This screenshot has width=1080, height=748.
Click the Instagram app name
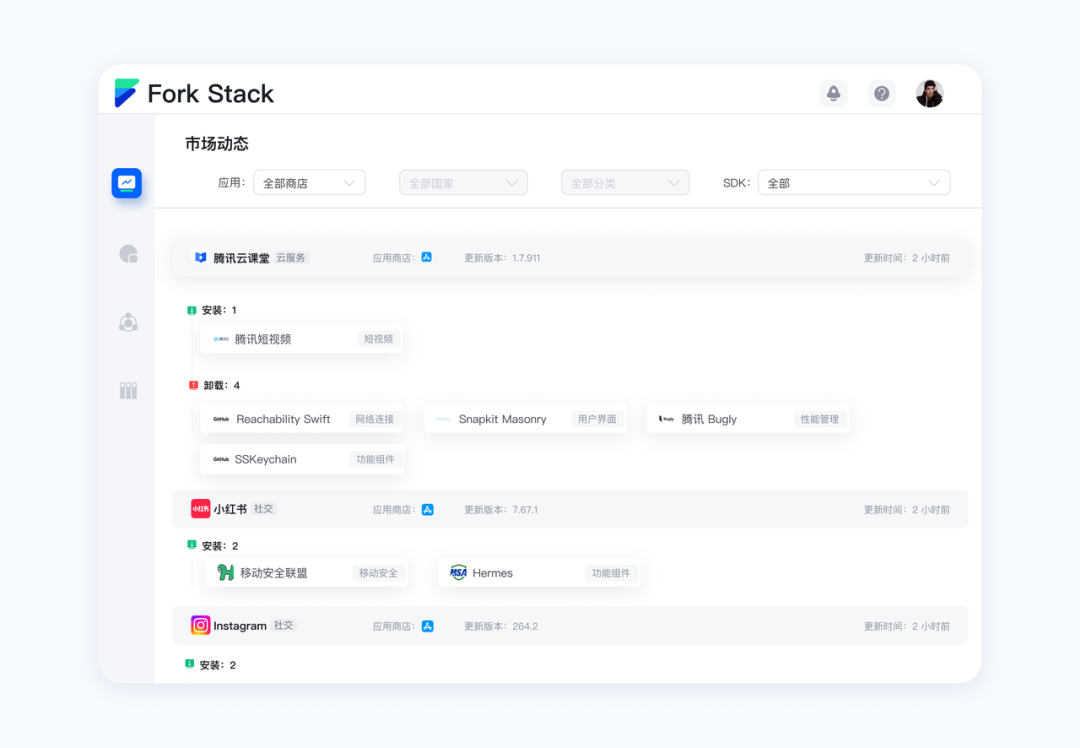point(240,626)
